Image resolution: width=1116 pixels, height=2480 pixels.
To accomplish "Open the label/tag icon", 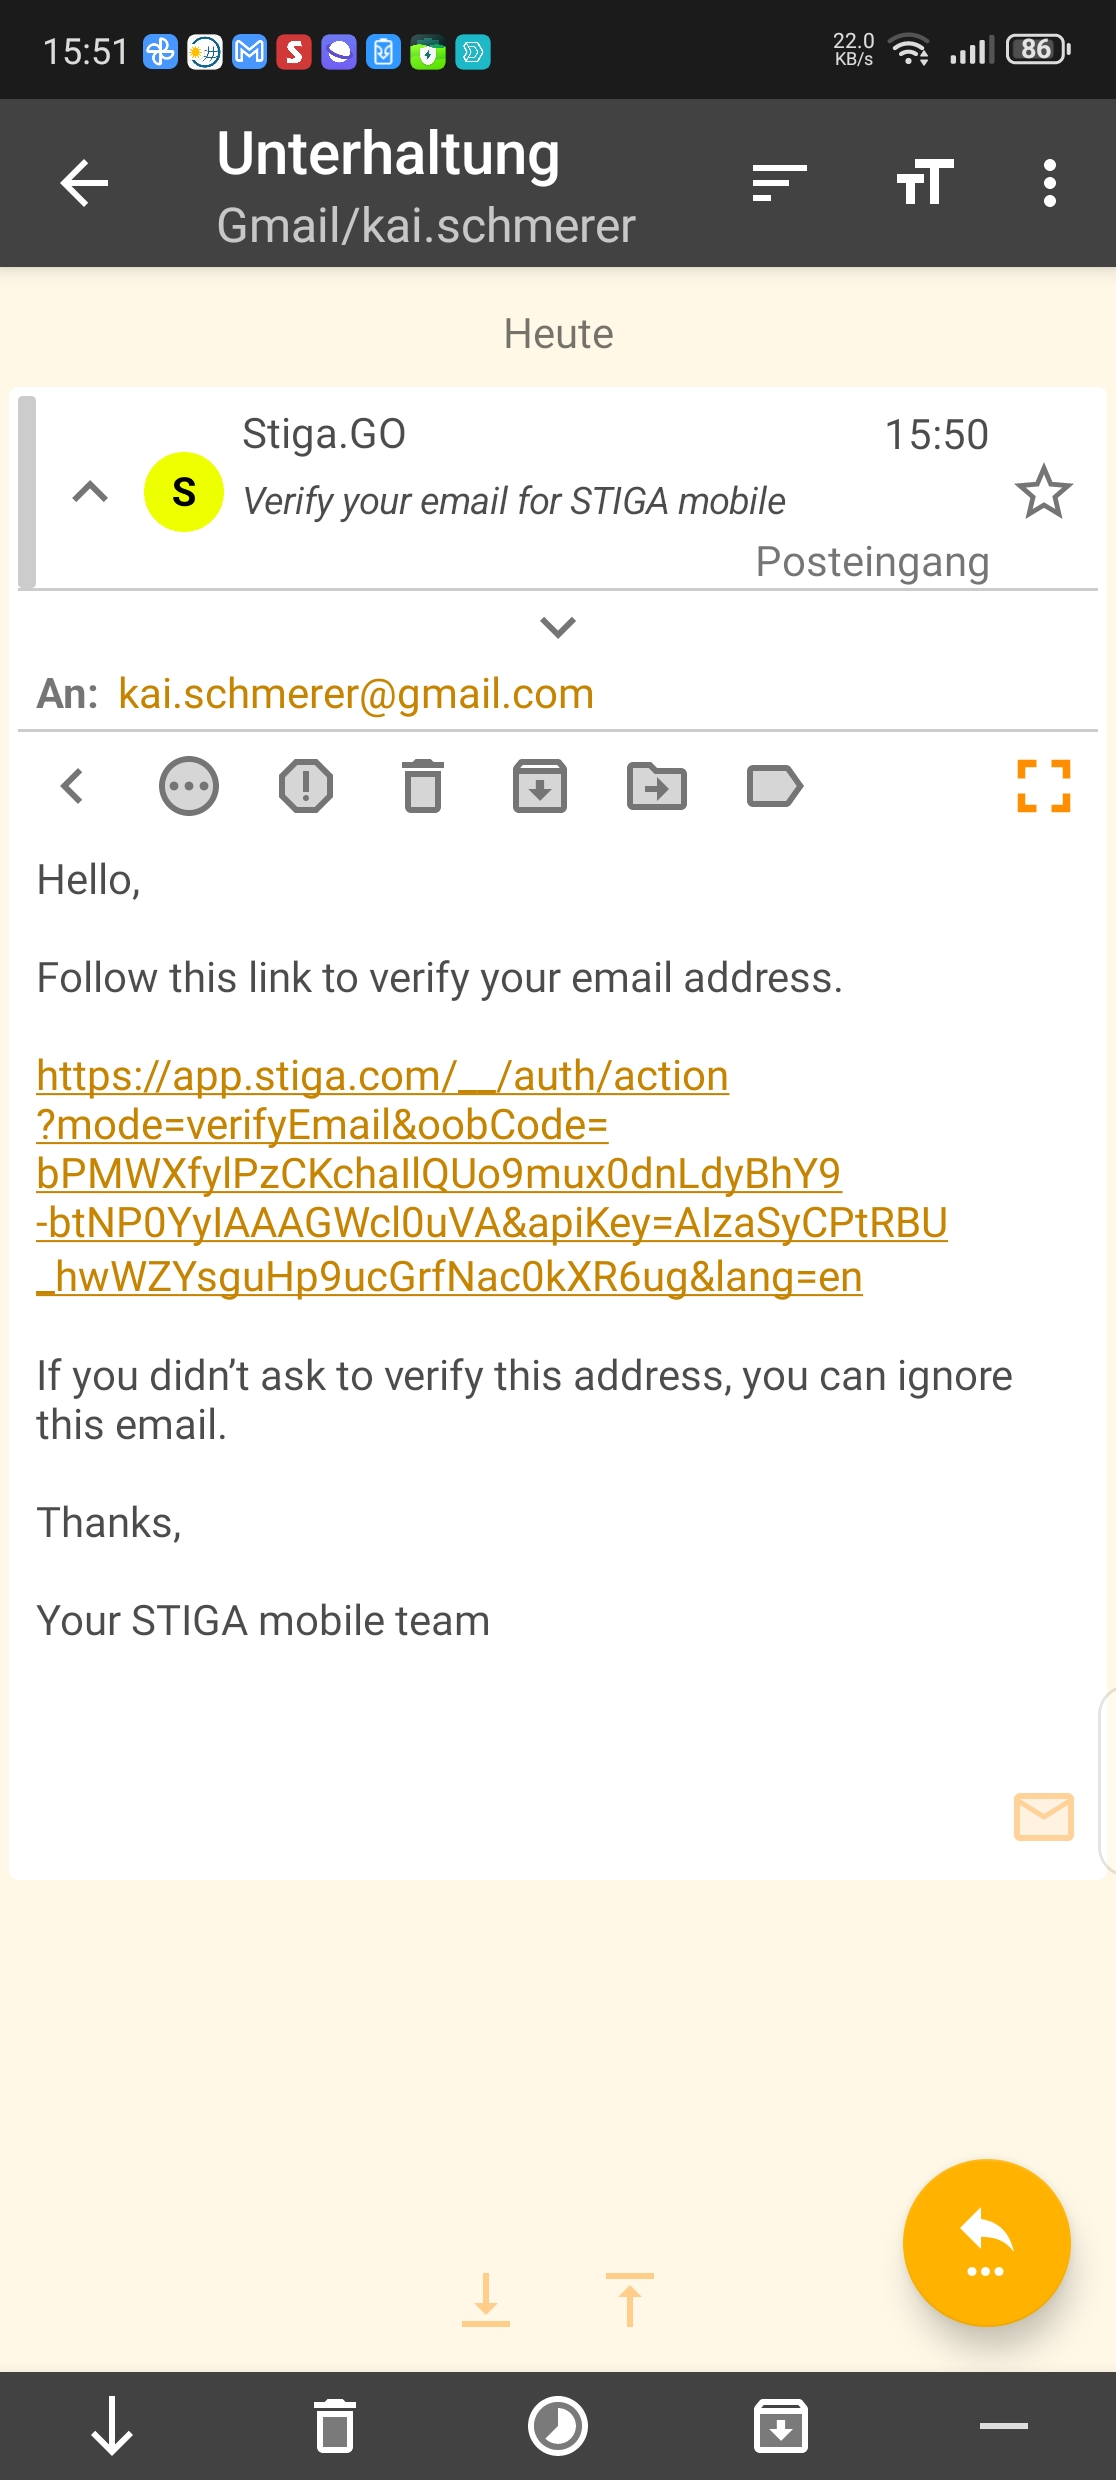I will (x=775, y=786).
